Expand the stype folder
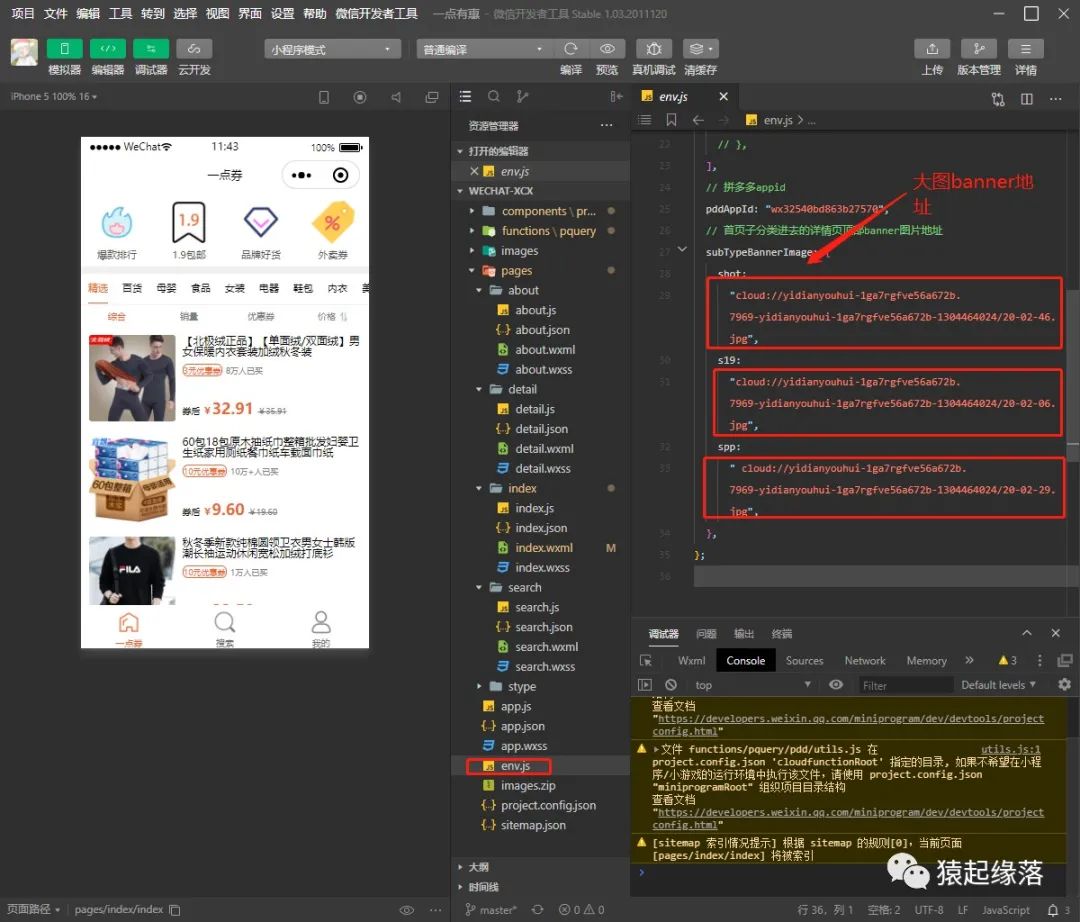 (479, 687)
